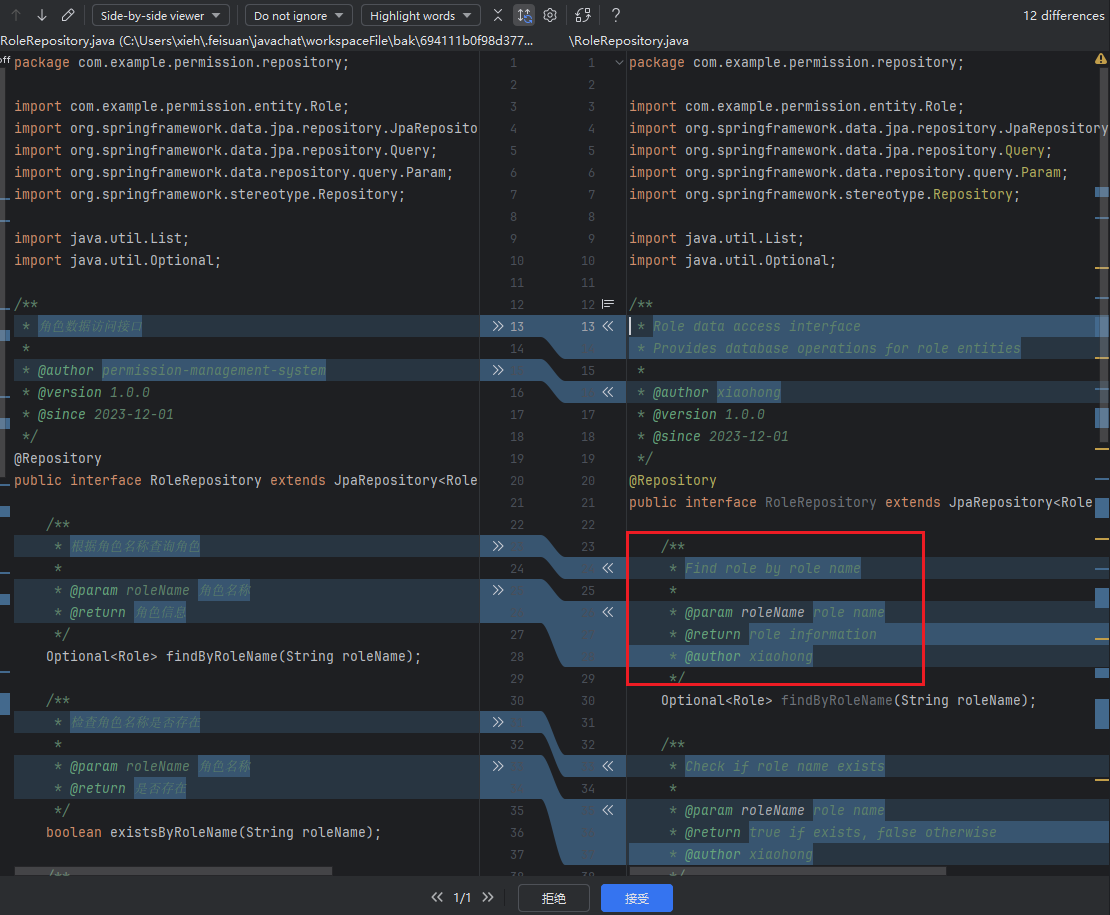
Task: Open the help question mark icon
Action: pyautogui.click(x=616, y=15)
